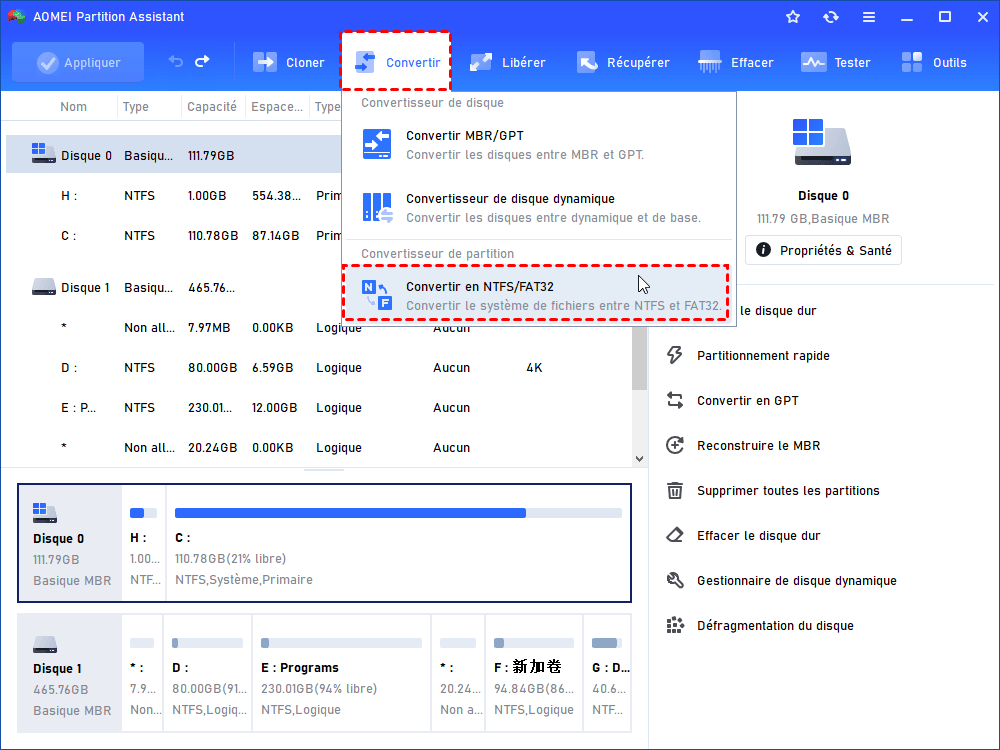Click the F: partition block on Disque 1
Viewport: 1000px width, 750px height.
click(534, 673)
